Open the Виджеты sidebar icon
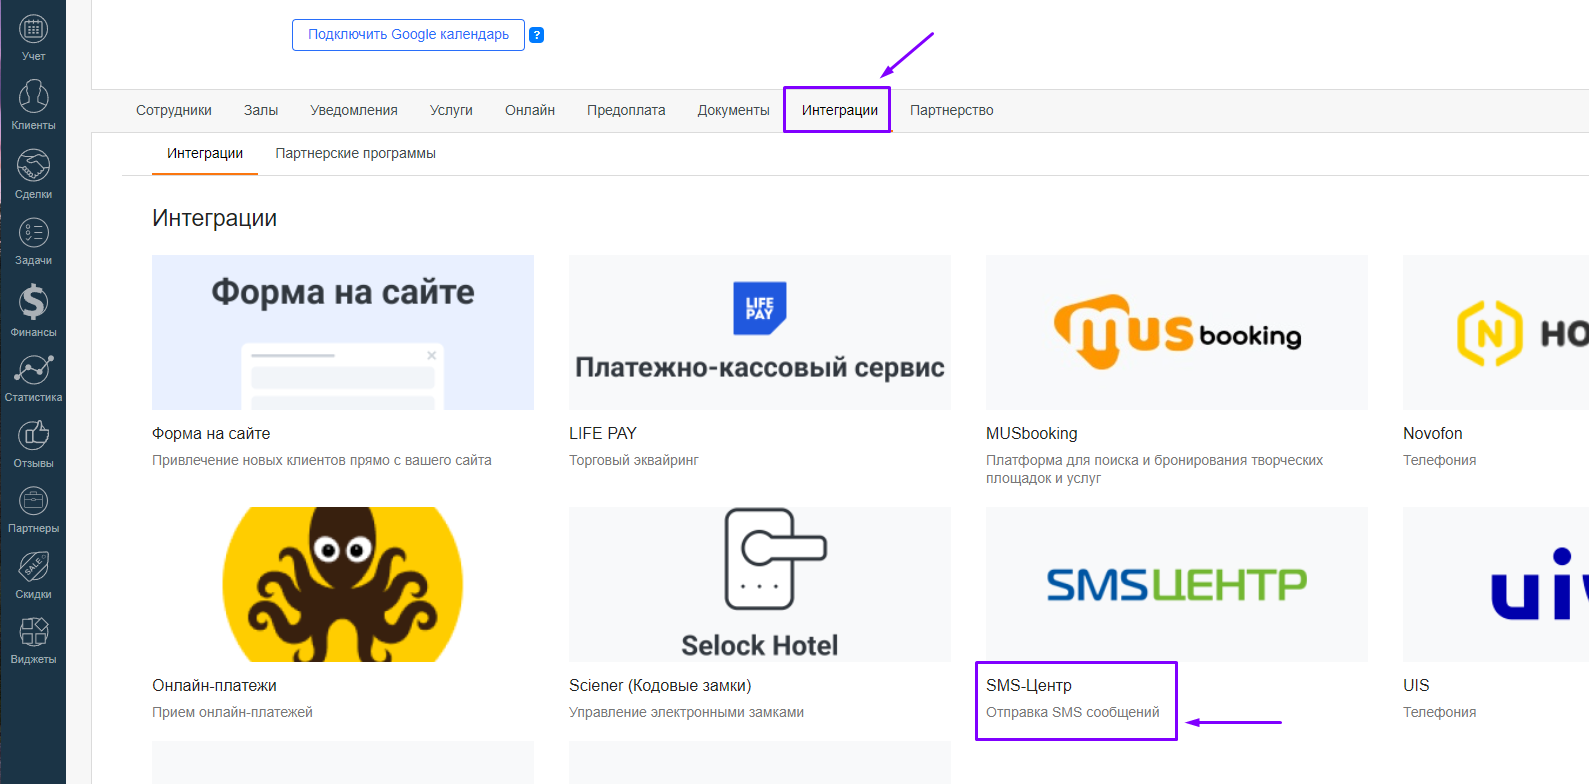Screen dimensions: 1589x784 [x=33, y=632]
